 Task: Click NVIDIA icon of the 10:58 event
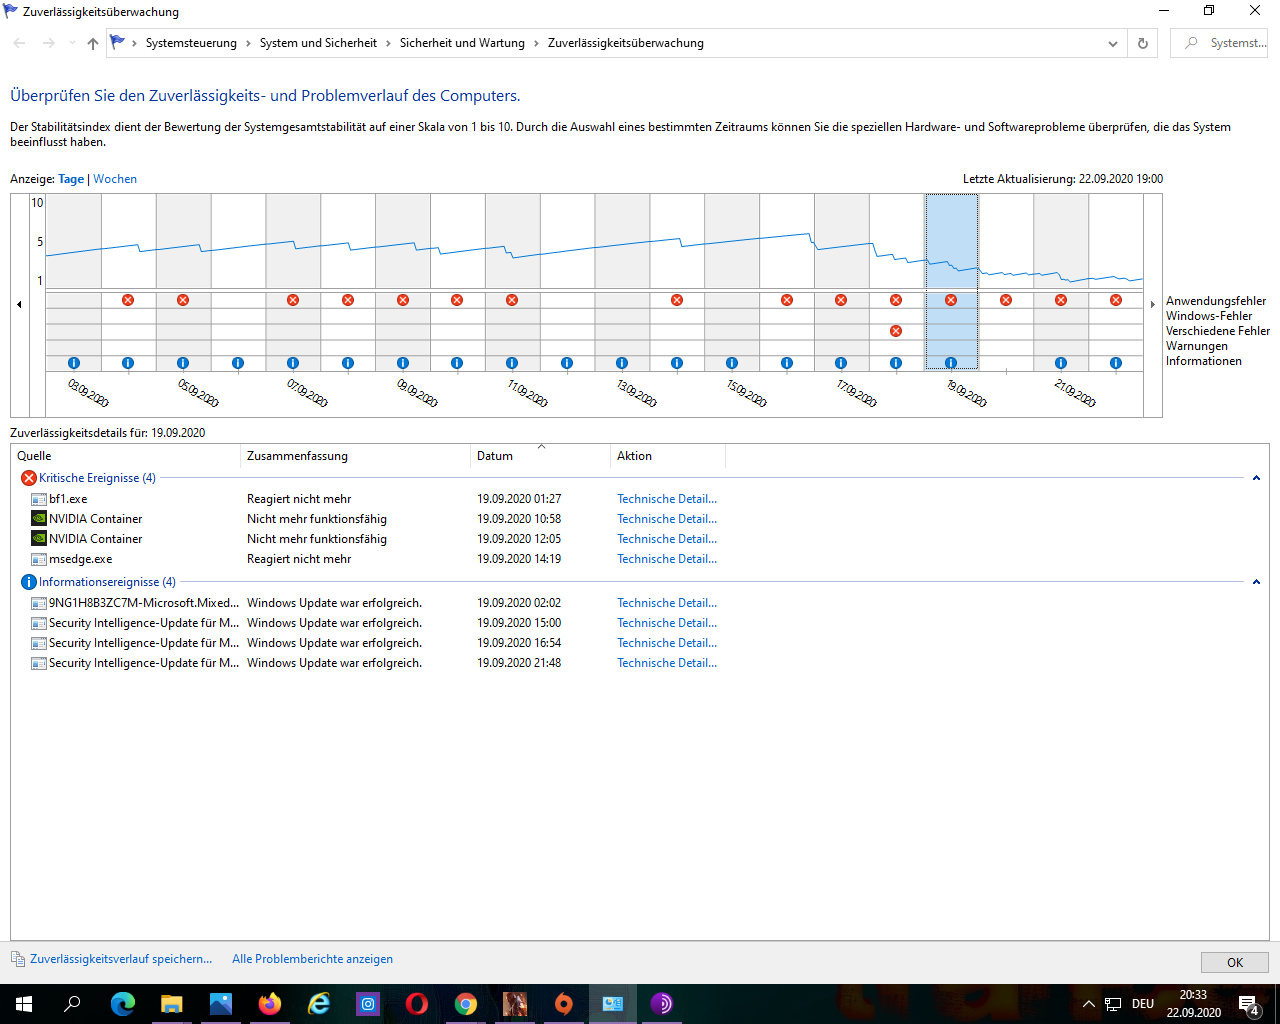39,519
